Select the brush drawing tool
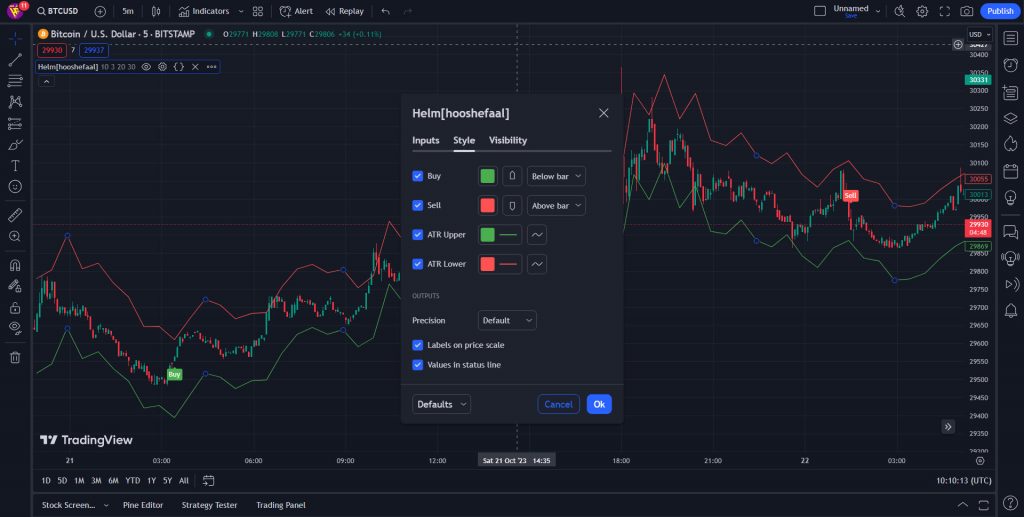 (x=15, y=144)
